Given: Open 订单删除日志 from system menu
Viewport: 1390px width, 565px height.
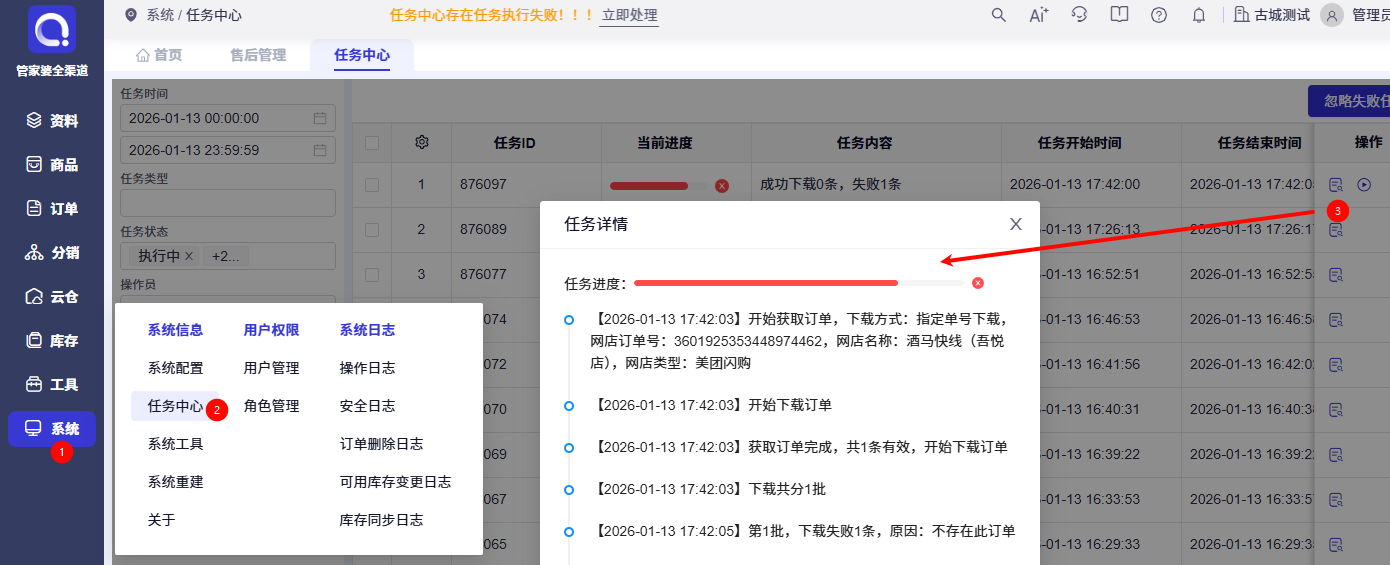Looking at the screenshot, I should pyautogui.click(x=382, y=444).
